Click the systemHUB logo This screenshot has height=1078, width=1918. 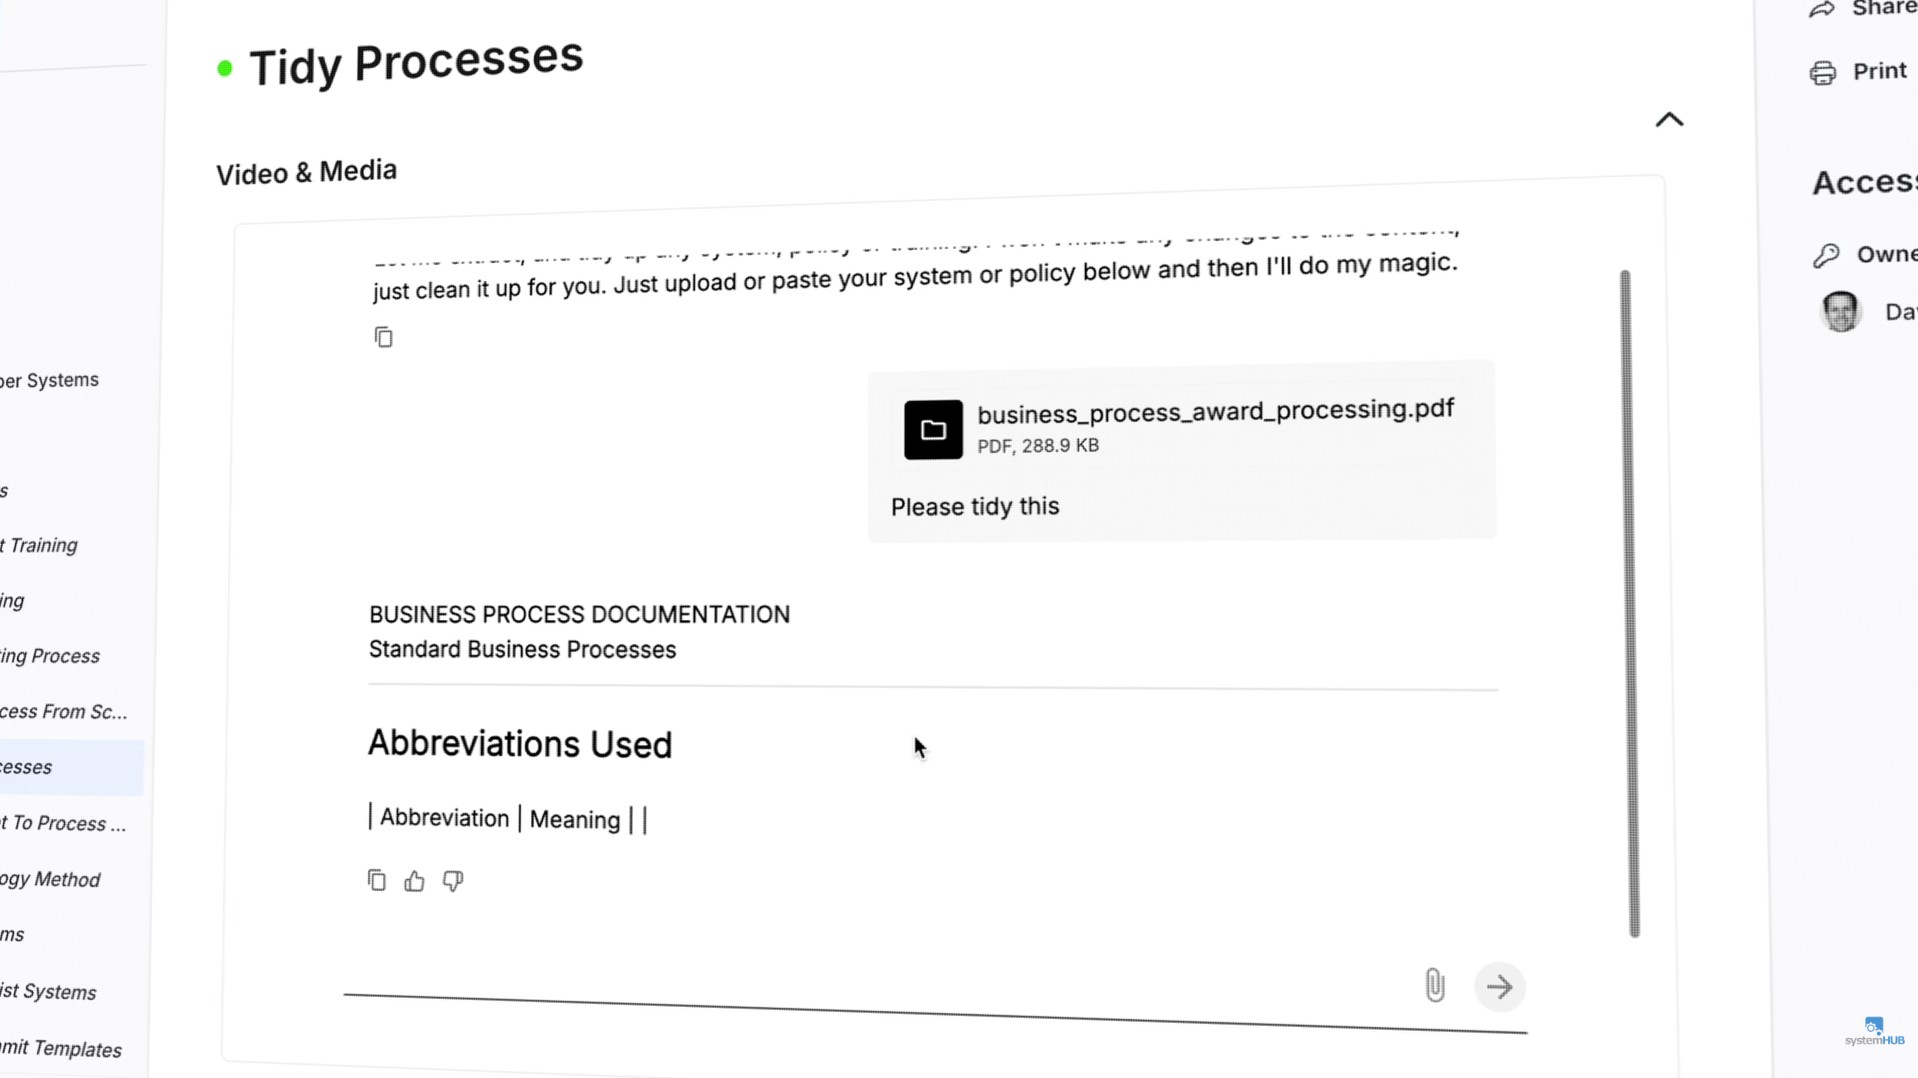click(x=1874, y=1030)
